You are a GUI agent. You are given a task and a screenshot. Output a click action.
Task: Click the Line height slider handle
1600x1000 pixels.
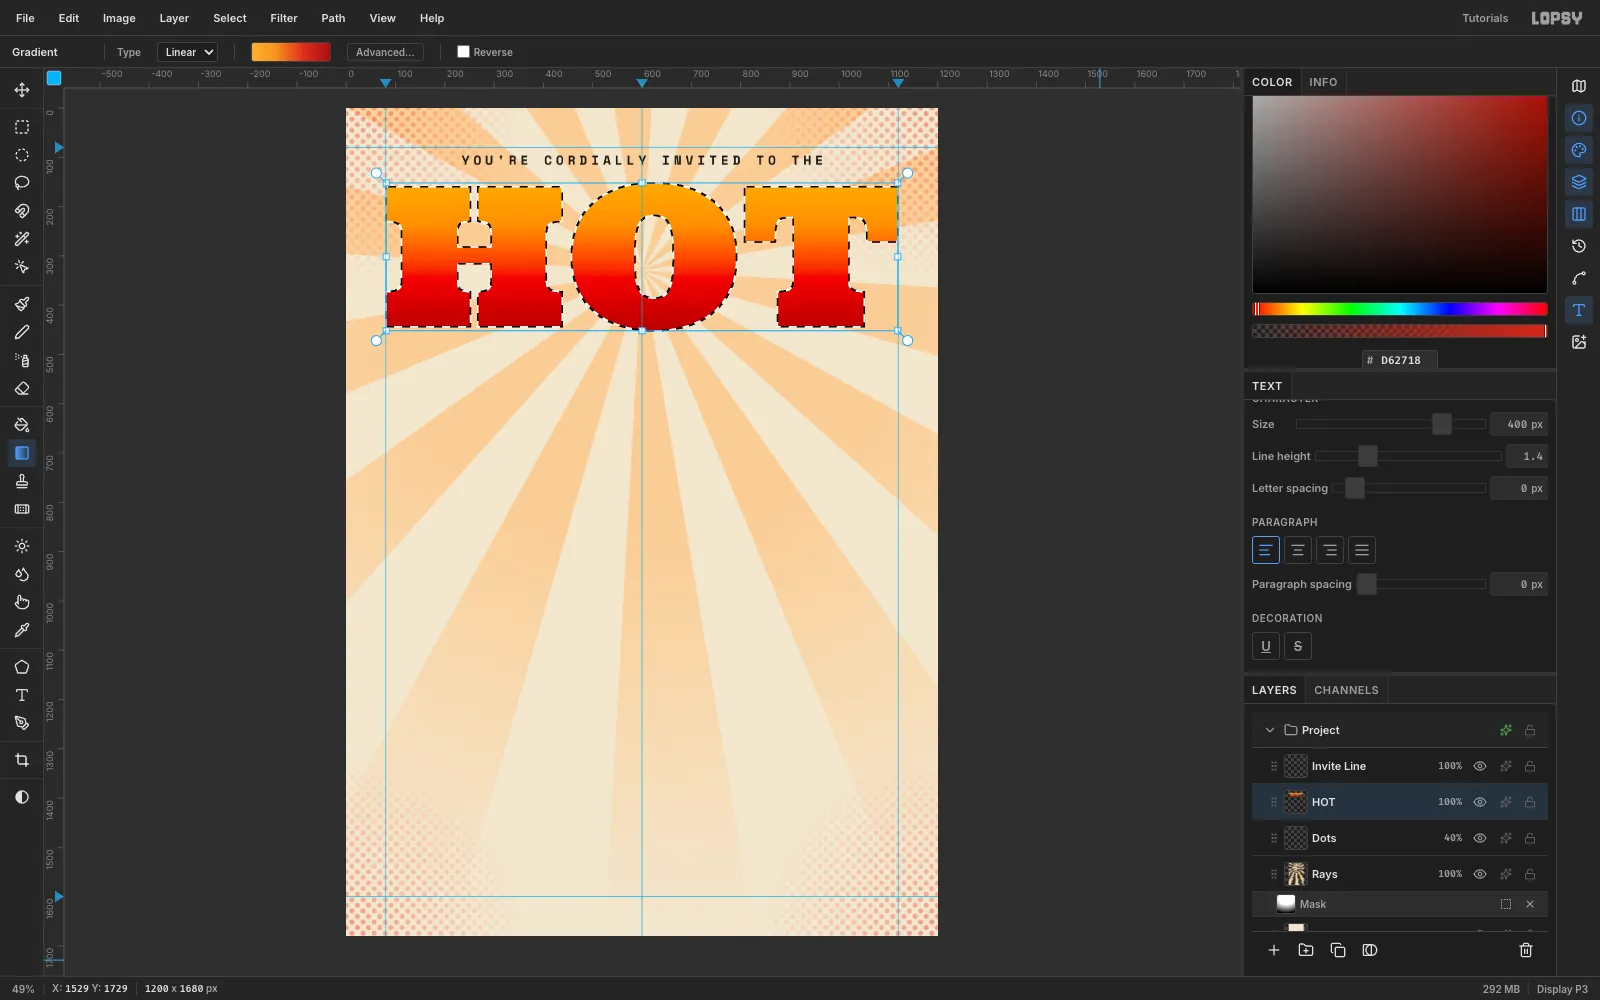click(1368, 456)
